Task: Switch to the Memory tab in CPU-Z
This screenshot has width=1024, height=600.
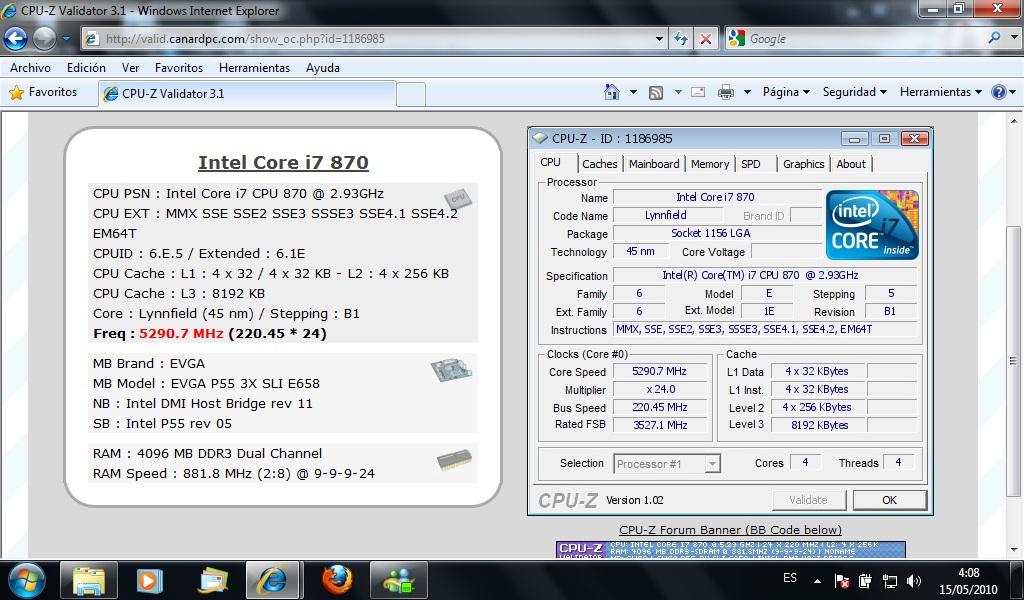Action: [x=709, y=164]
